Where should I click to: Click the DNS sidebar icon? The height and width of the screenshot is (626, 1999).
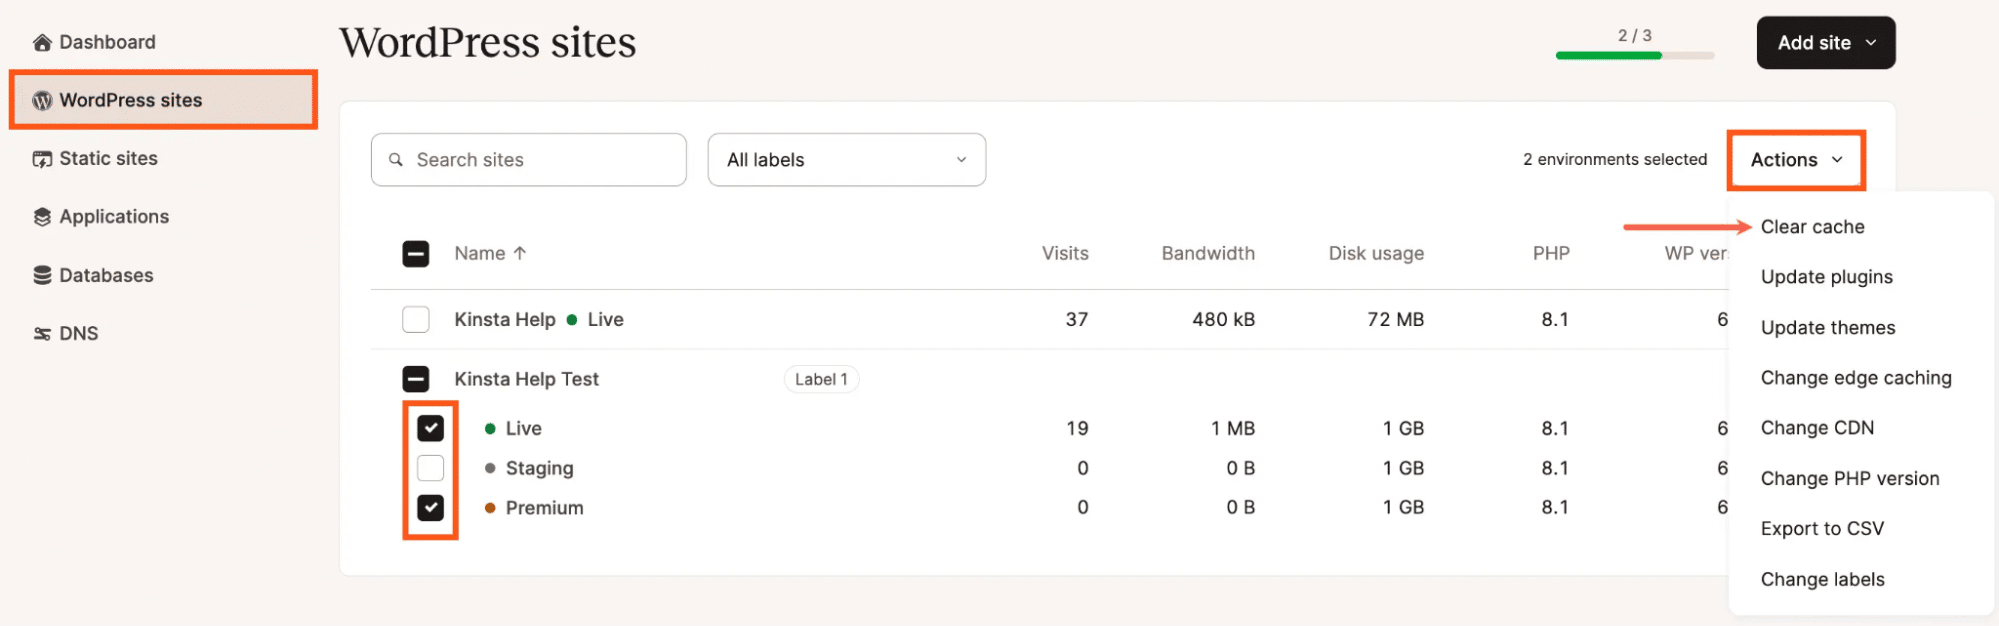(x=41, y=332)
